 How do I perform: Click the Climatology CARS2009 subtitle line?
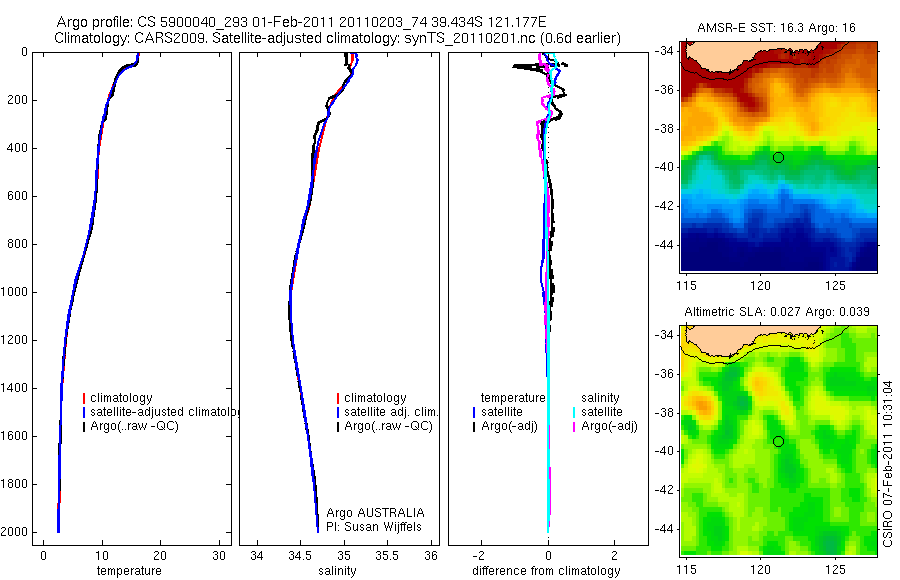point(338,38)
